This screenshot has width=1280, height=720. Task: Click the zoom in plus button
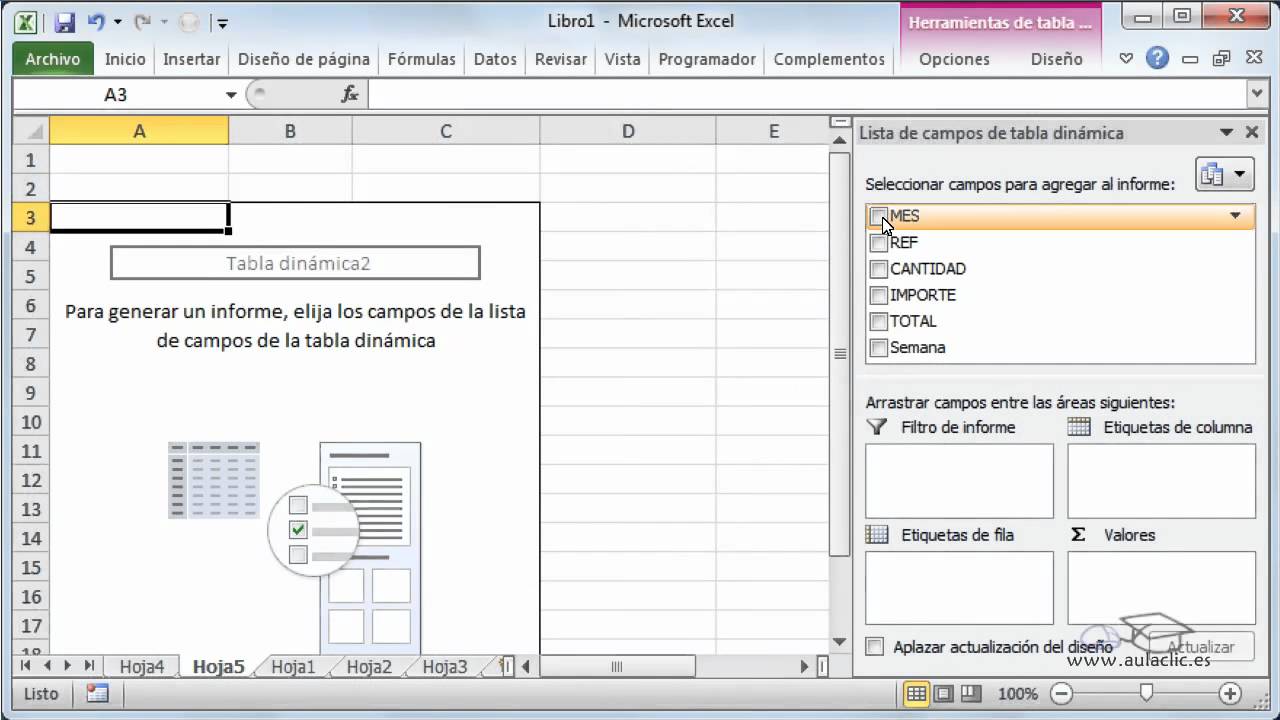[1230, 693]
